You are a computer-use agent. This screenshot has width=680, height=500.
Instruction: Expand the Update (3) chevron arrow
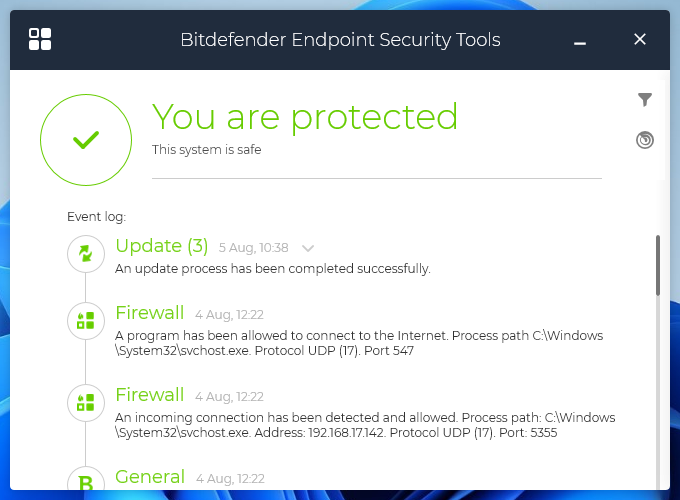[308, 248]
